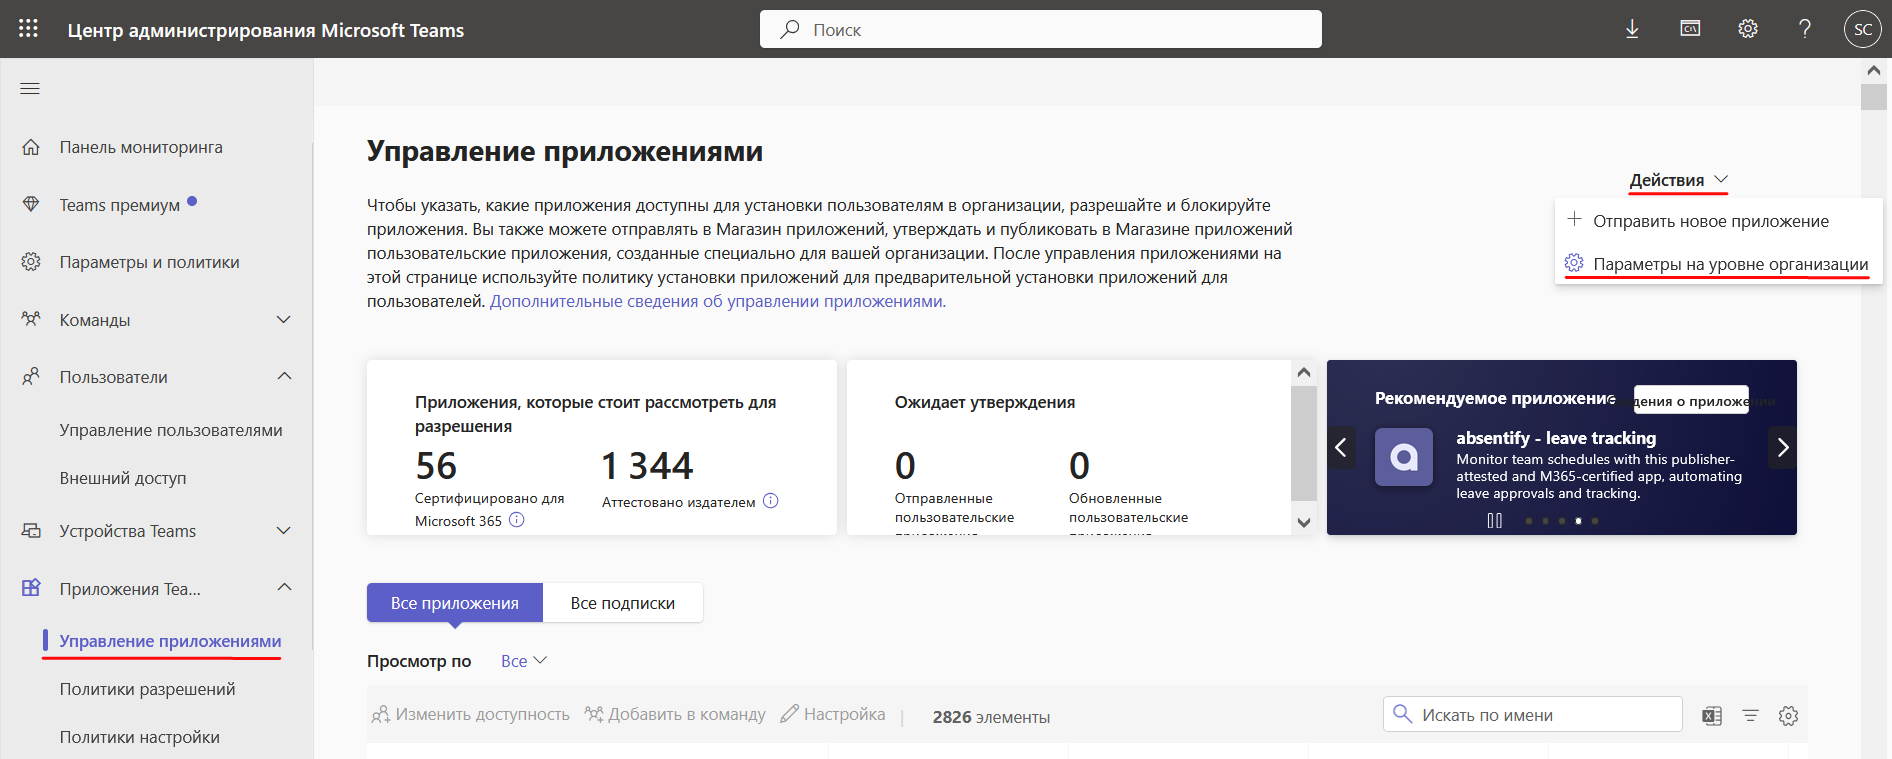
Task: Click the home icon beside Панель мониторинга
Action: point(31,147)
